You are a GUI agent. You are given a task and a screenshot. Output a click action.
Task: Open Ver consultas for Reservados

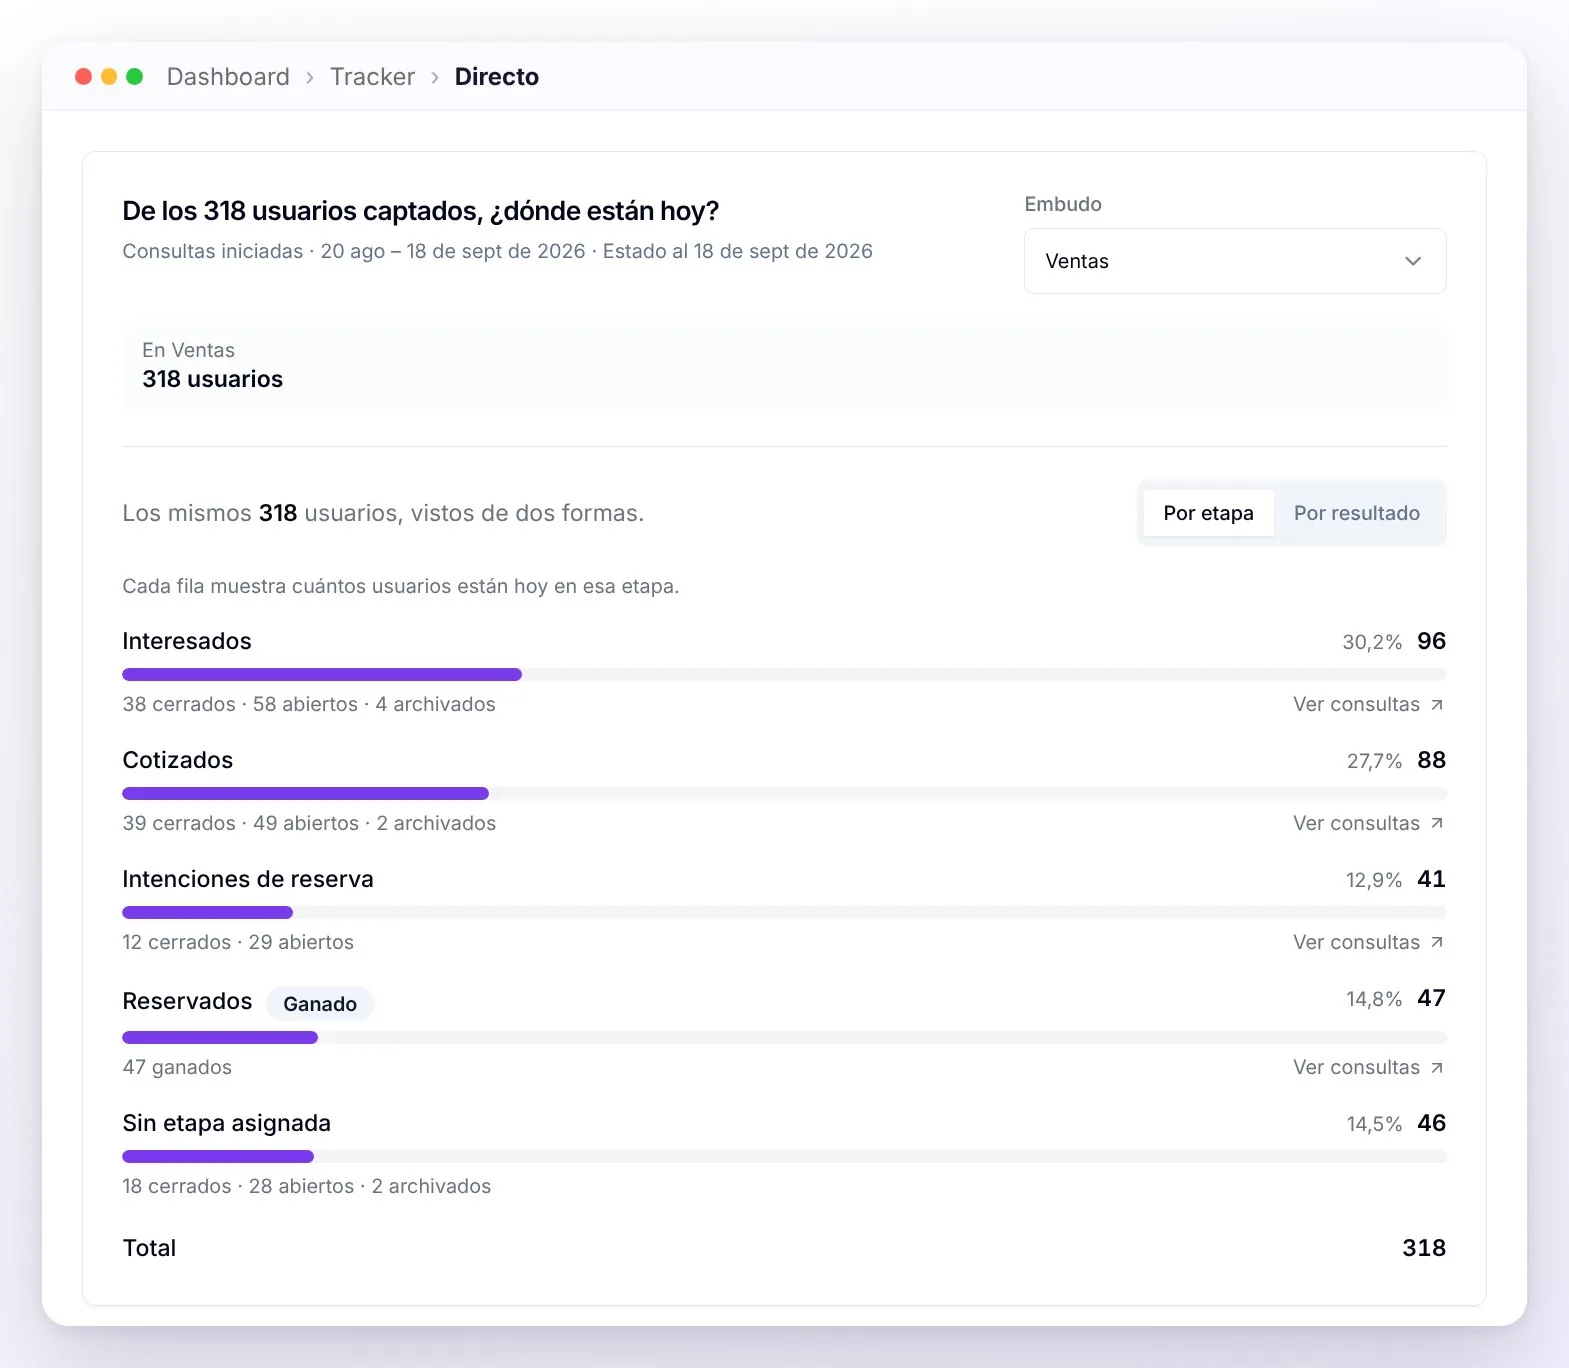1368,1068
